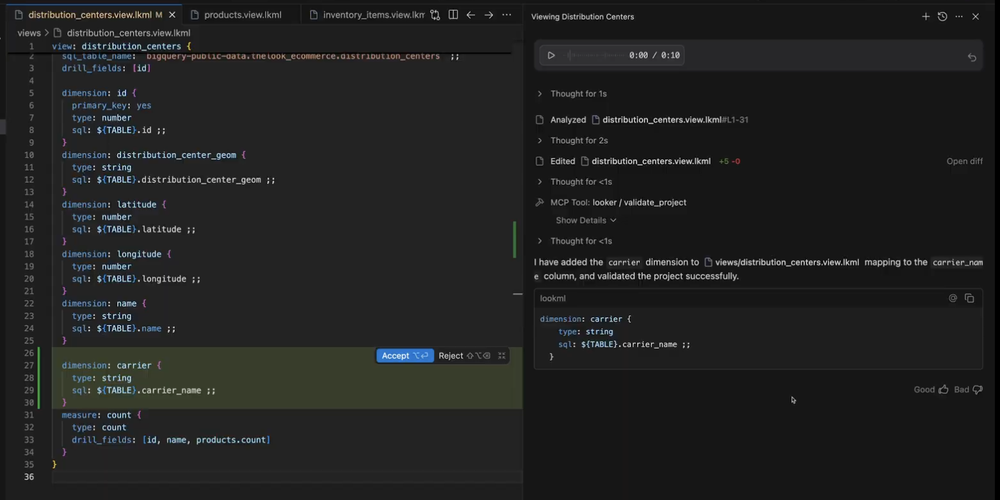Click the 'Viewing Distribution Centers' panel title
The width and height of the screenshot is (1000, 500).
(582, 17)
